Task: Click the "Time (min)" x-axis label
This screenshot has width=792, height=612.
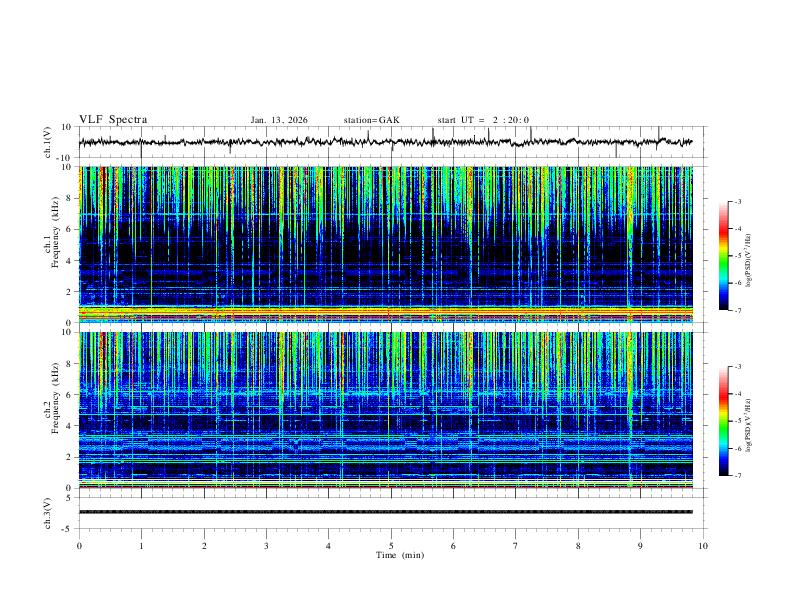Action: (x=400, y=555)
